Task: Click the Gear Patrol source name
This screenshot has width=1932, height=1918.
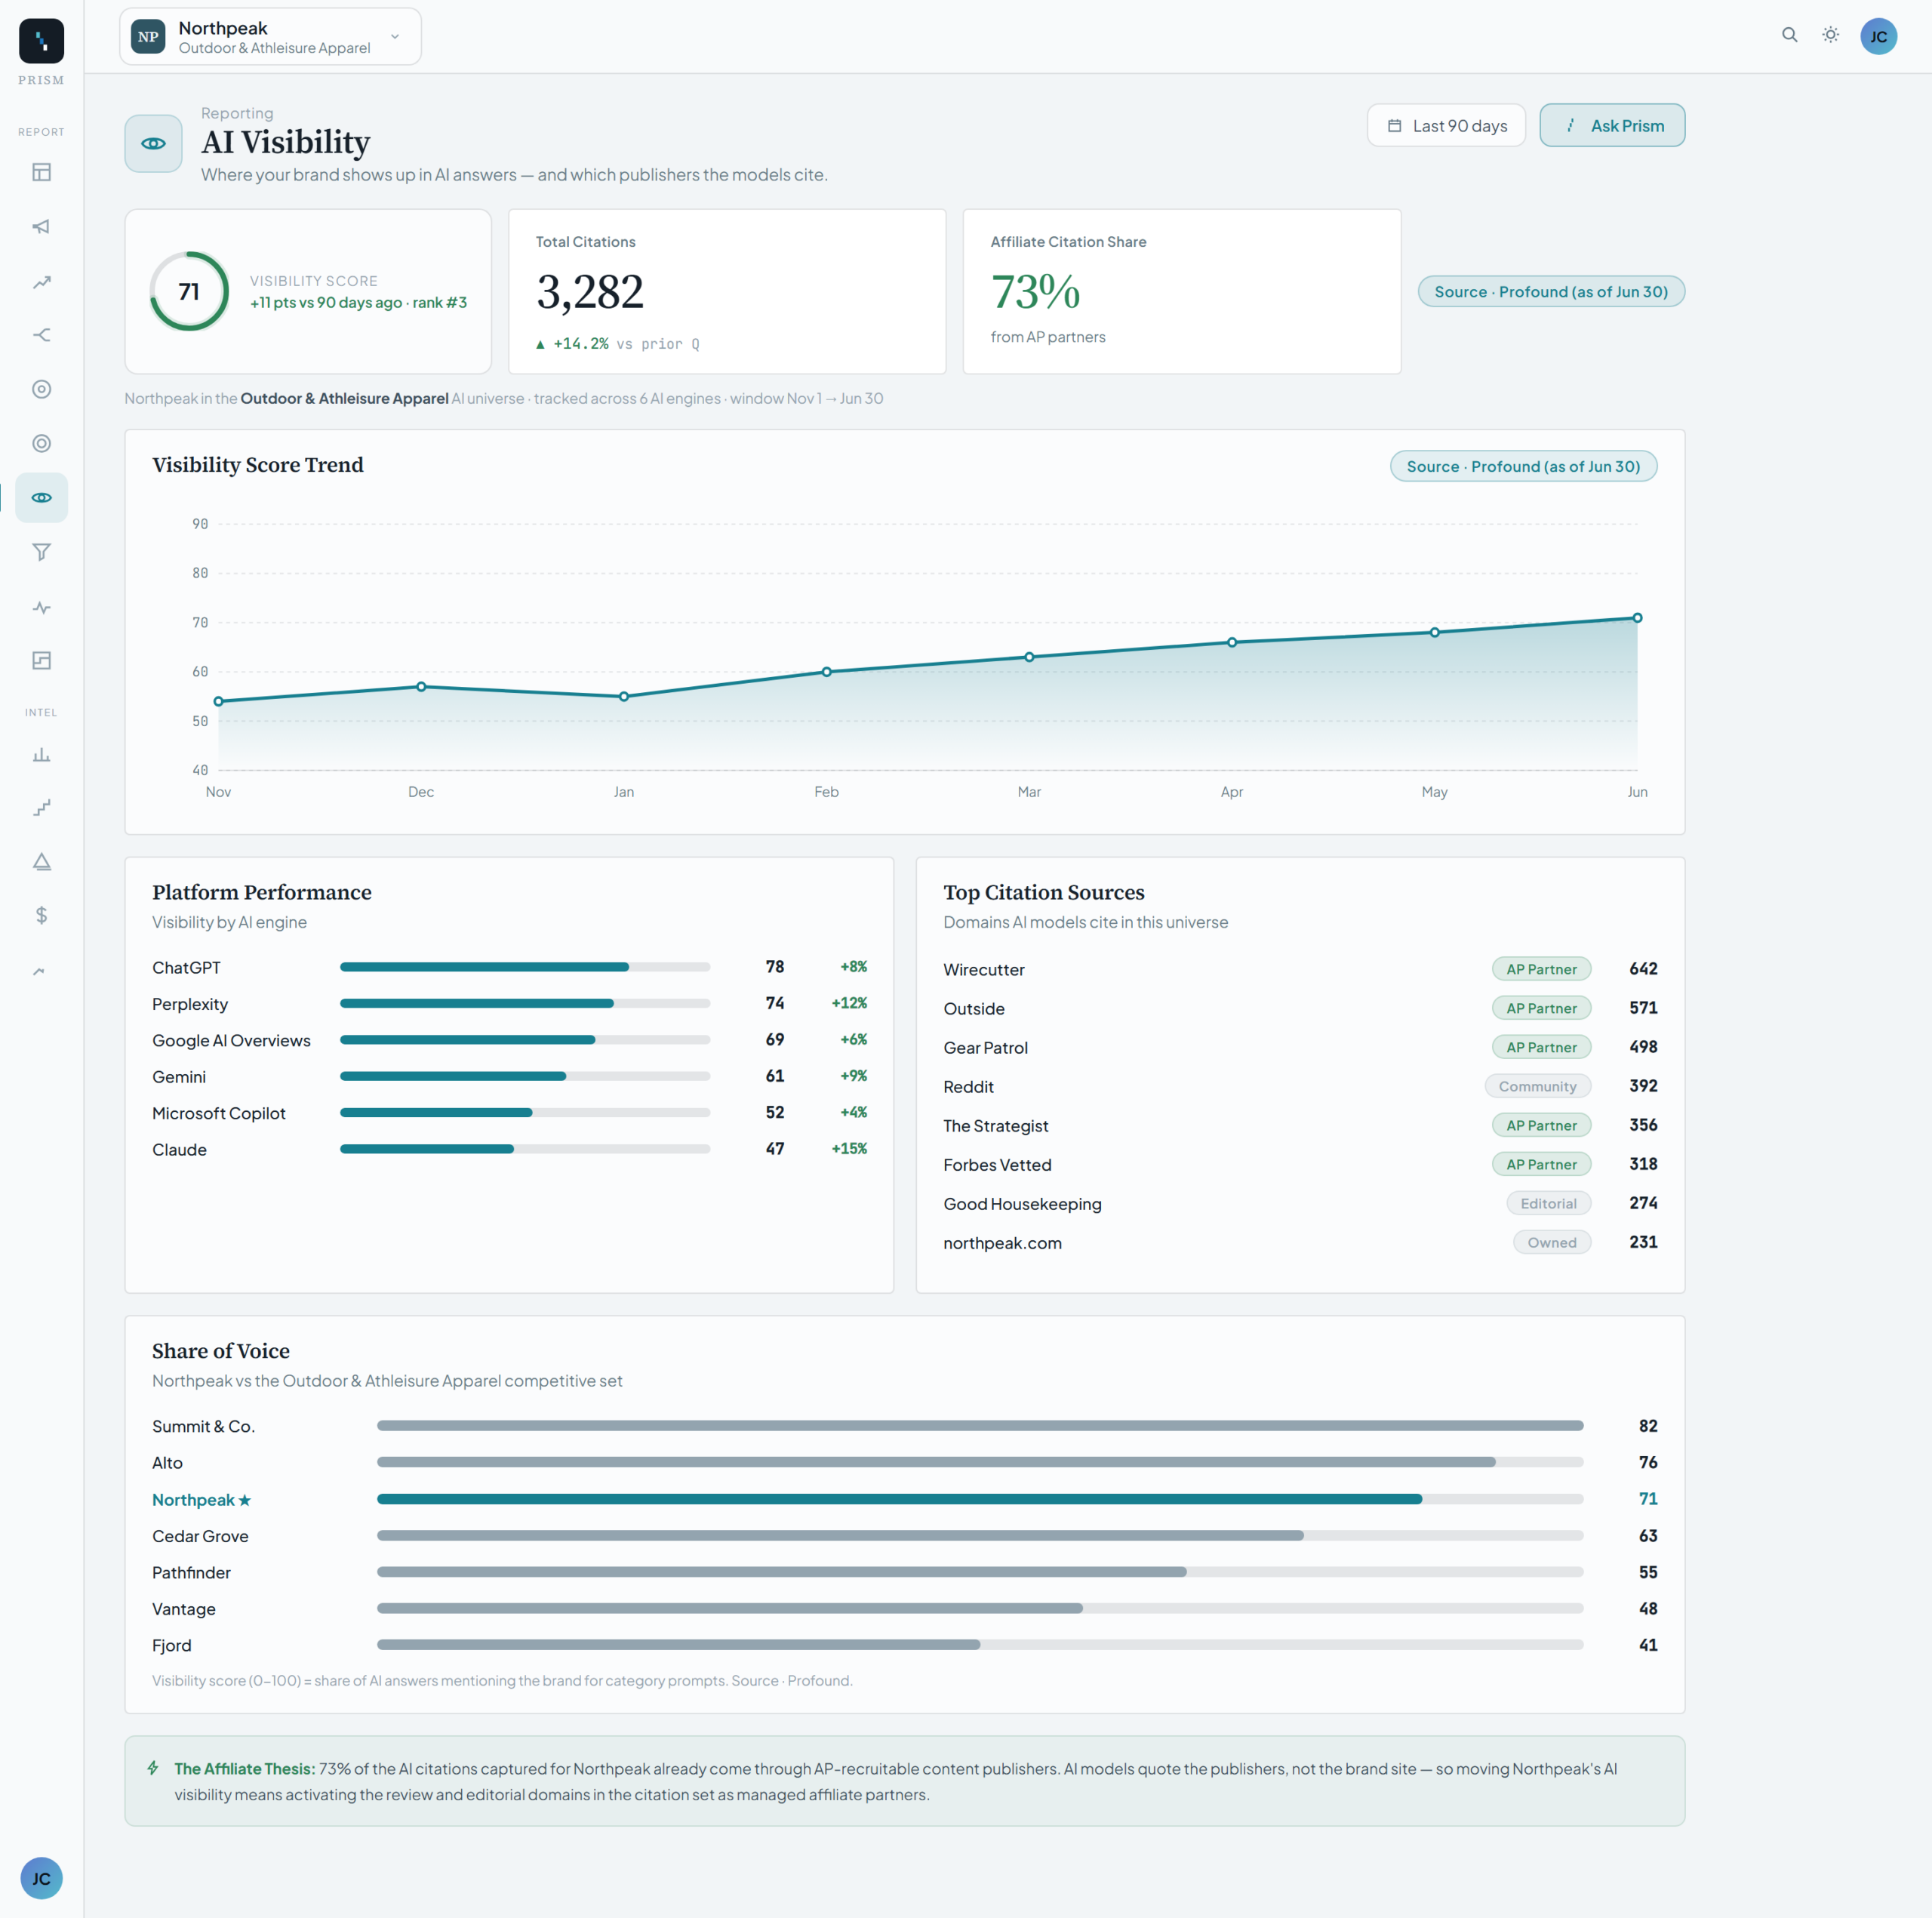Action: pos(985,1047)
